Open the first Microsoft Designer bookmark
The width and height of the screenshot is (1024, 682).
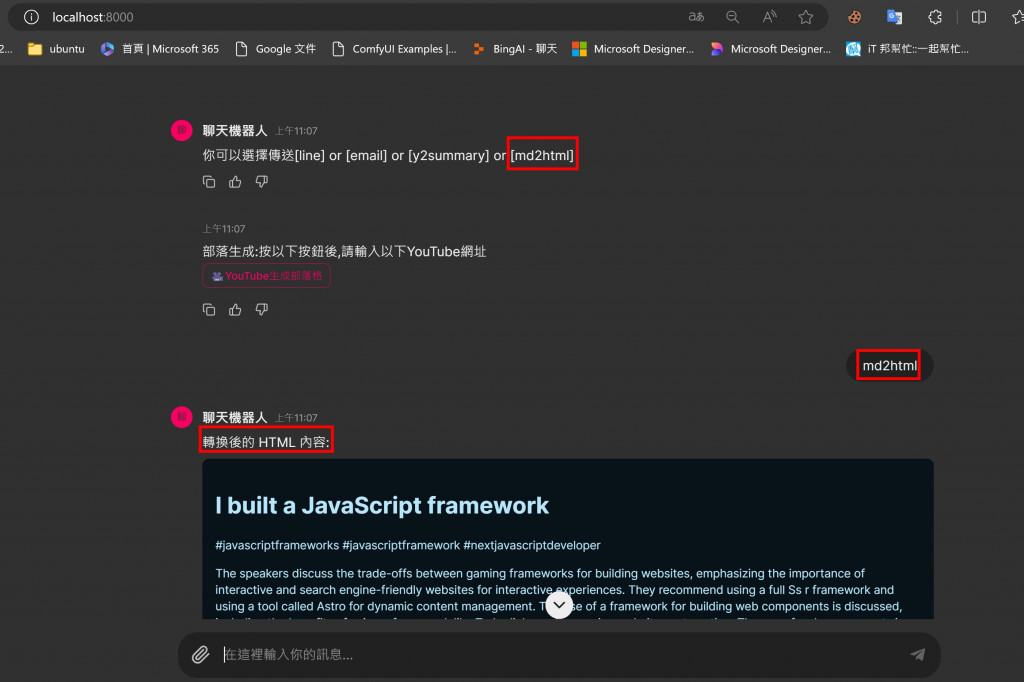(633, 49)
